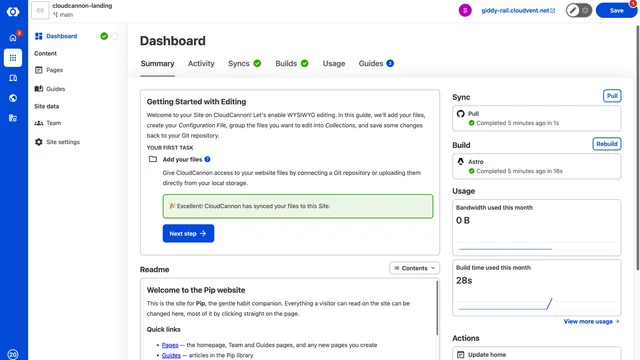Click the Next step button
The image size is (640, 360).
coord(188,233)
